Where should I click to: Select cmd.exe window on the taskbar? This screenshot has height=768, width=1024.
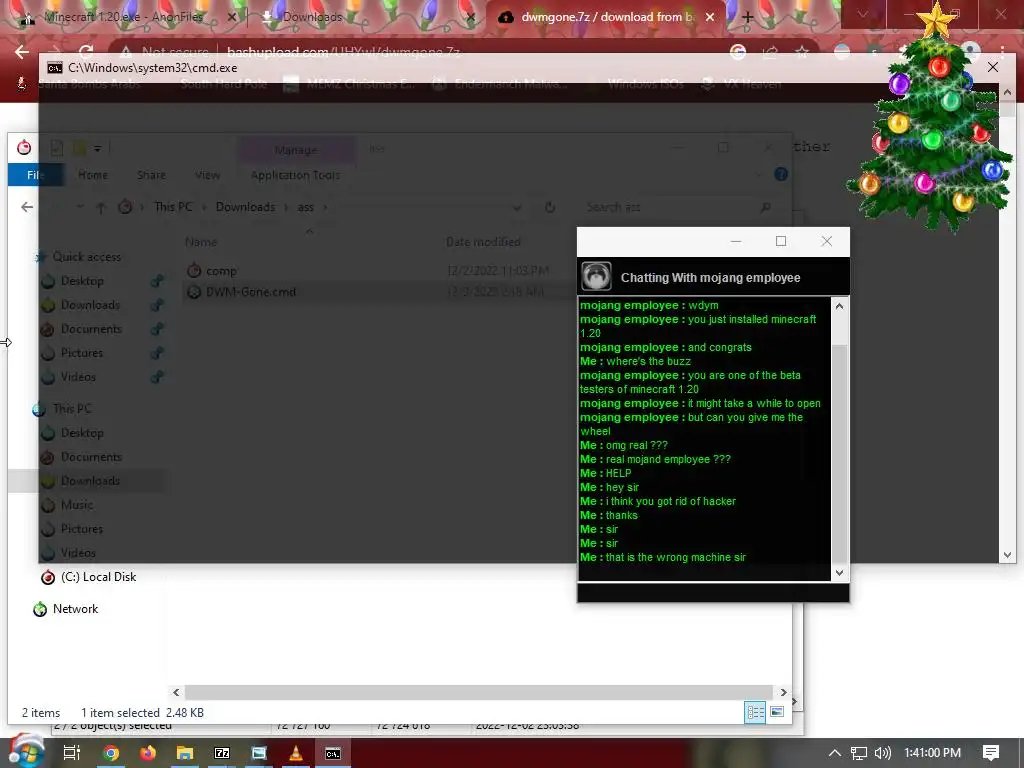click(333, 753)
